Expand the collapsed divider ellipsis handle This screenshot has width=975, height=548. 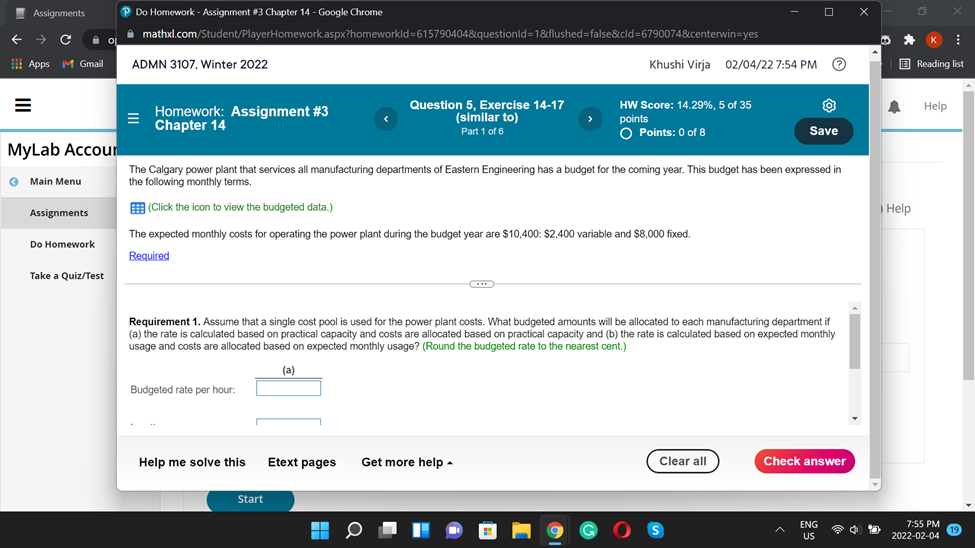click(481, 284)
